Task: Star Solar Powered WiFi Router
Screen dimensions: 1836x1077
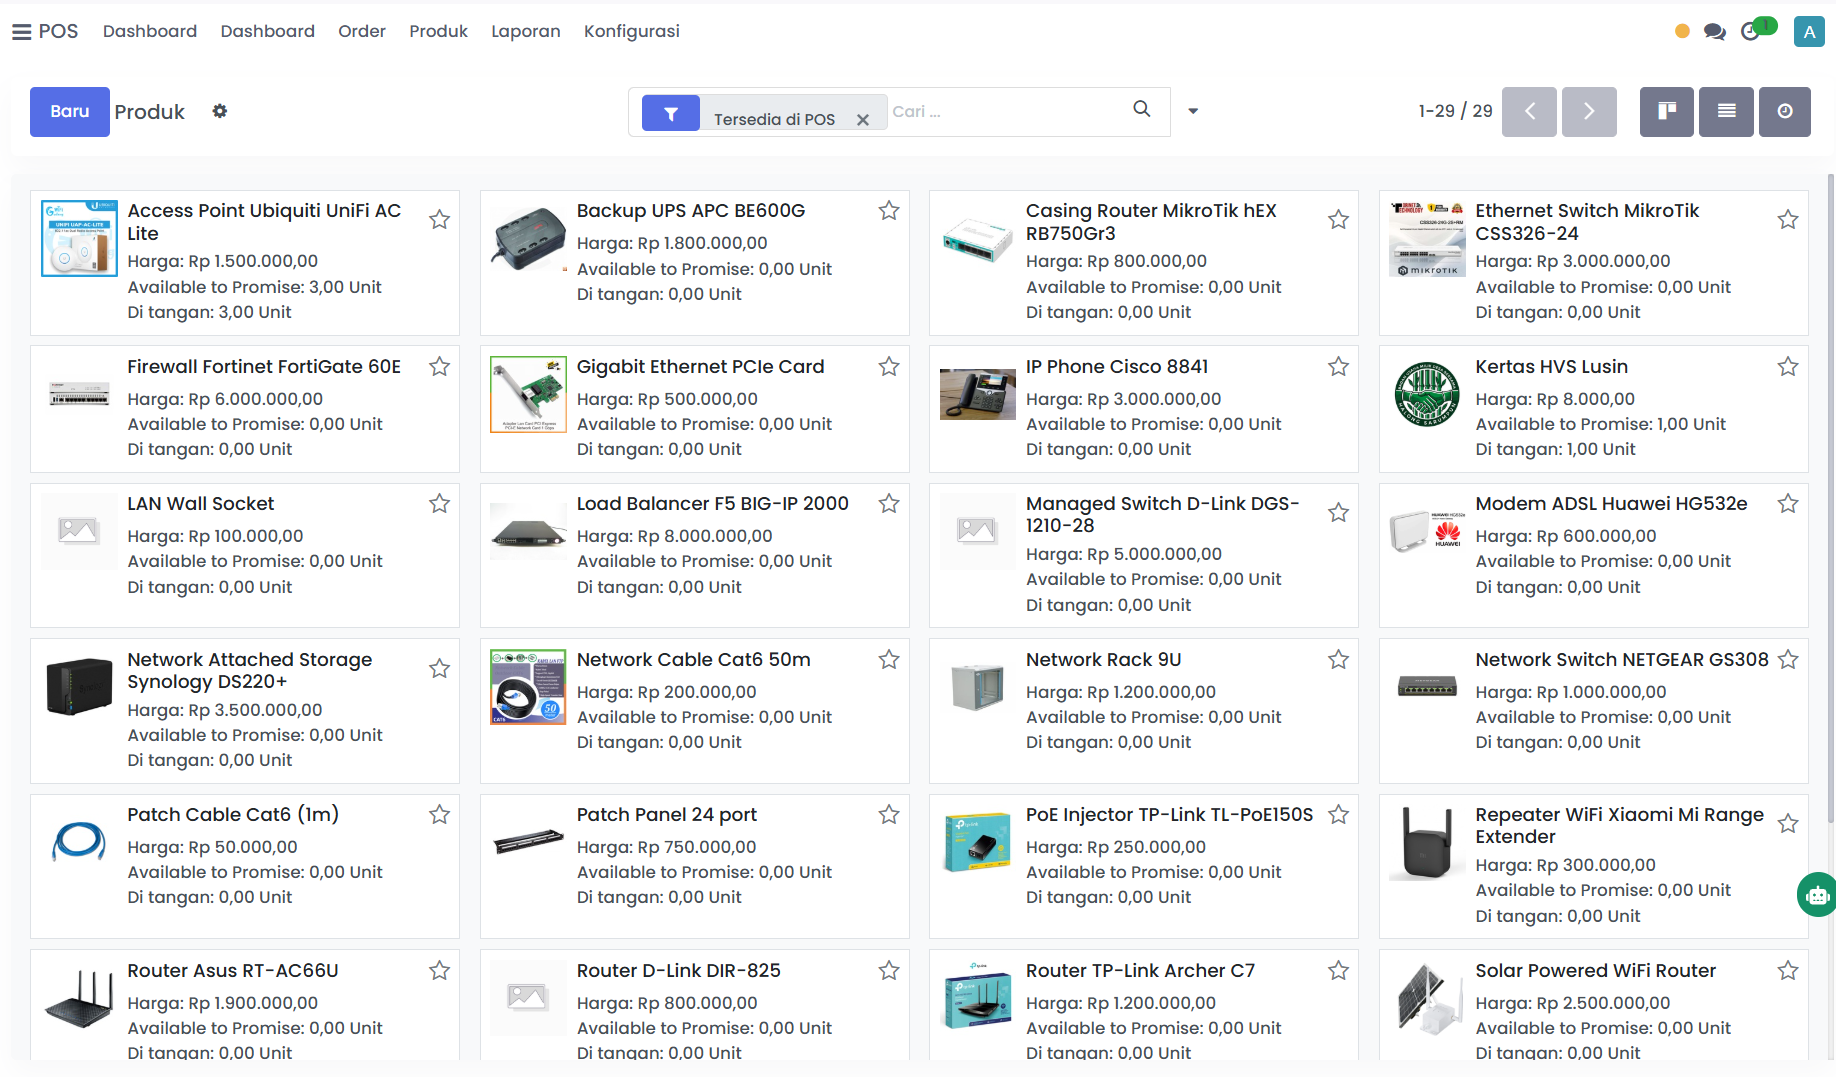Action: [1788, 971]
